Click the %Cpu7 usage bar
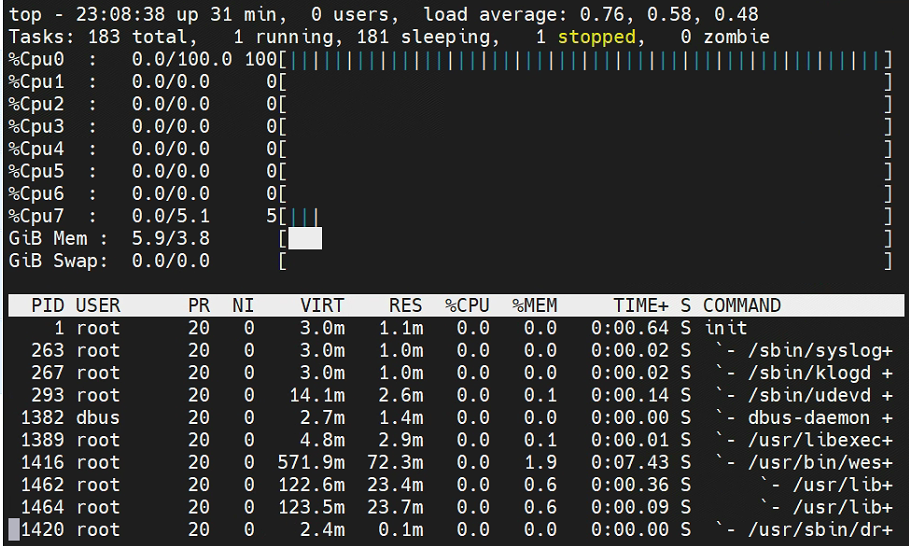909x546 pixels. click(x=304, y=217)
